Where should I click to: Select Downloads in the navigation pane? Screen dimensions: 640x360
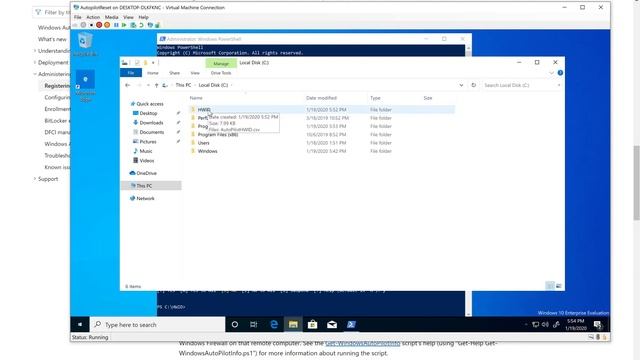click(x=151, y=122)
